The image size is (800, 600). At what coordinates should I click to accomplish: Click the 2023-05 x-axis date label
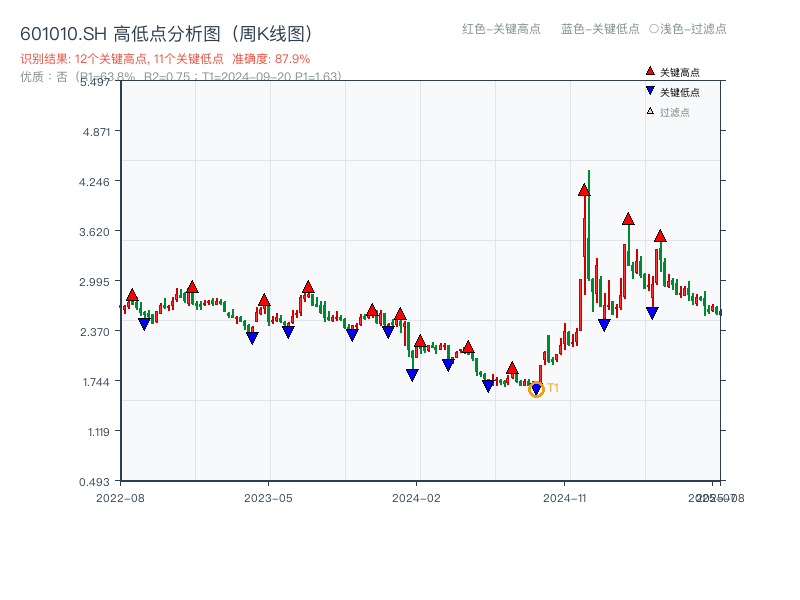[268, 498]
